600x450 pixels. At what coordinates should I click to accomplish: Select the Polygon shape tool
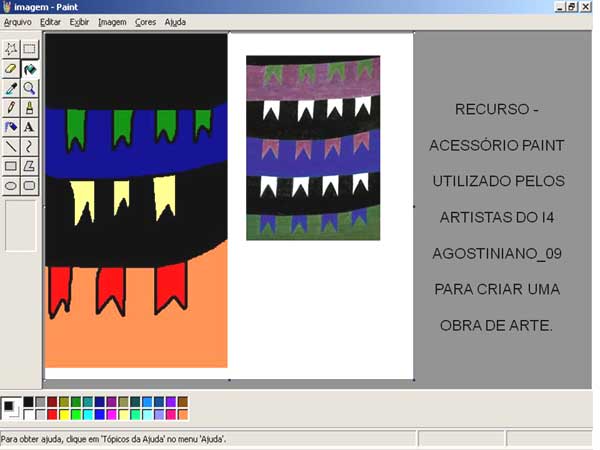(29, 166)
